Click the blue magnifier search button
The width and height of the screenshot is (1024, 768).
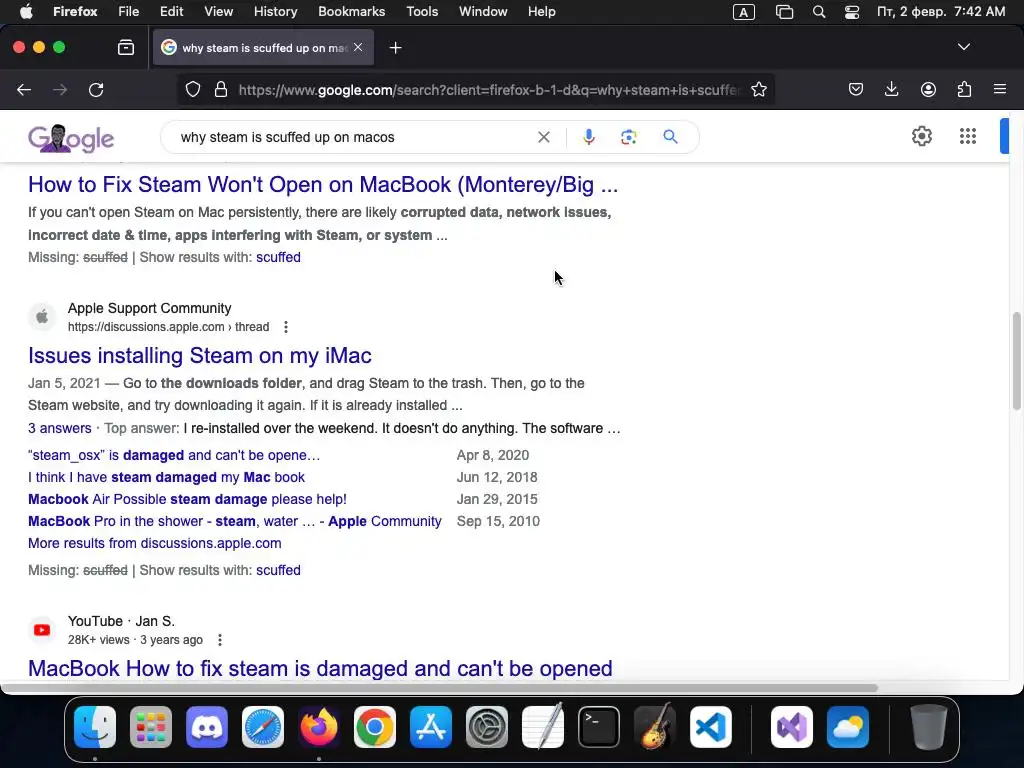tap(670, 137)
